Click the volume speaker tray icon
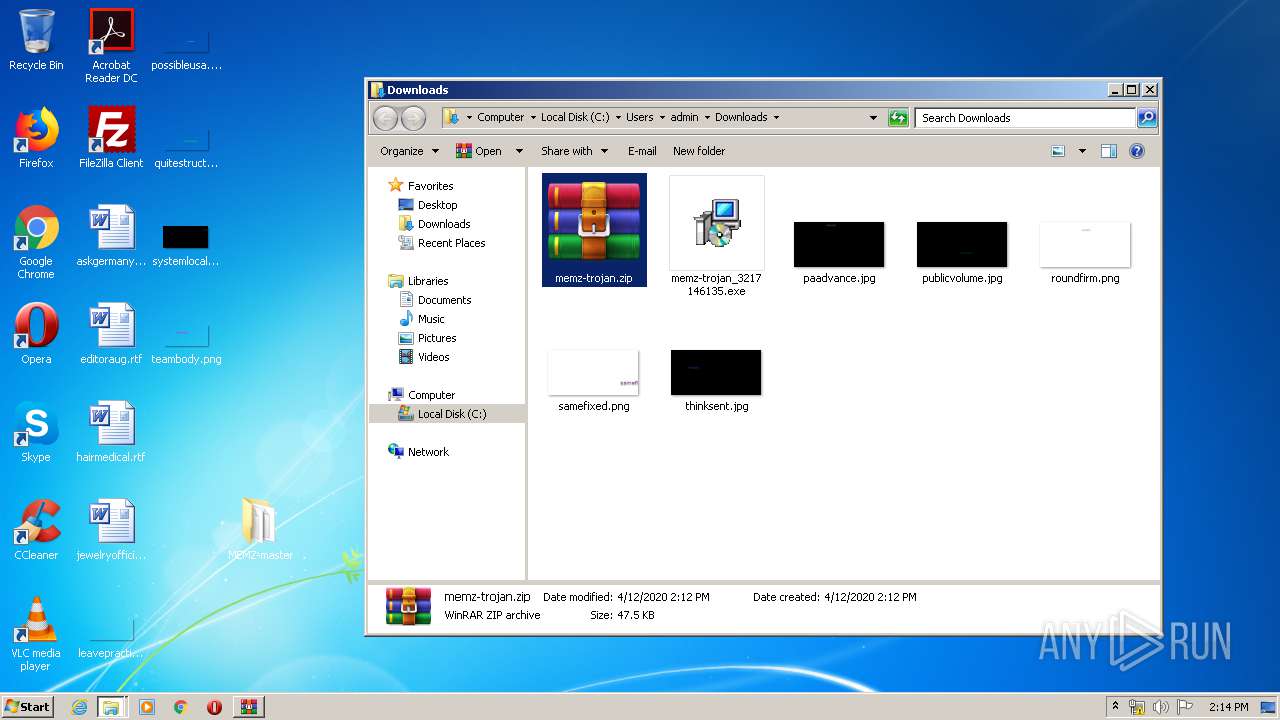The width and height of the screenshot is (1280, 720). [1161, 707]
